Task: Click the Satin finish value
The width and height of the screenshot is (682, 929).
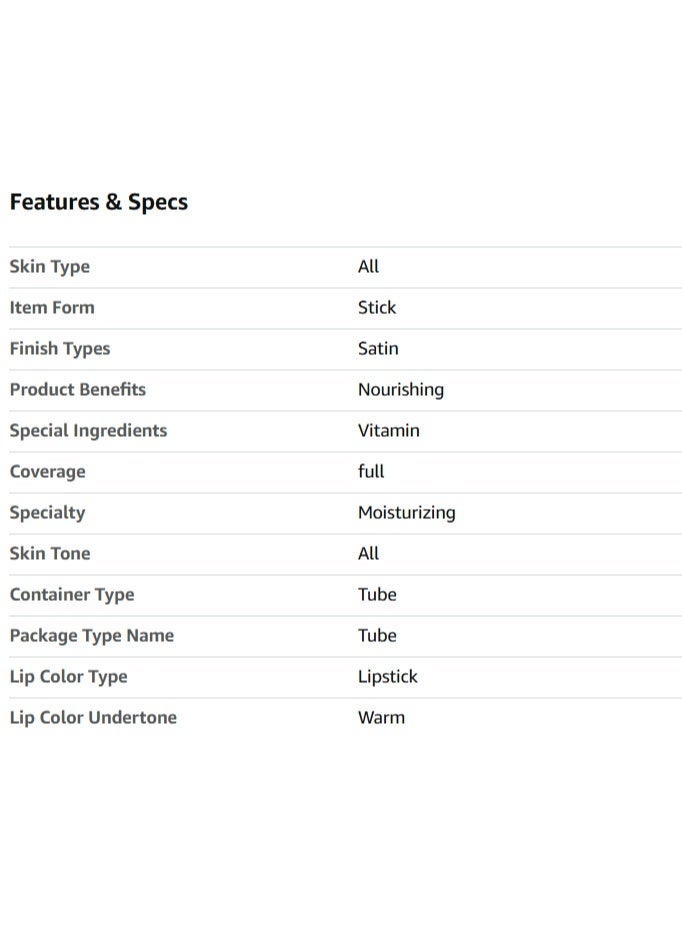Action: 378,348
